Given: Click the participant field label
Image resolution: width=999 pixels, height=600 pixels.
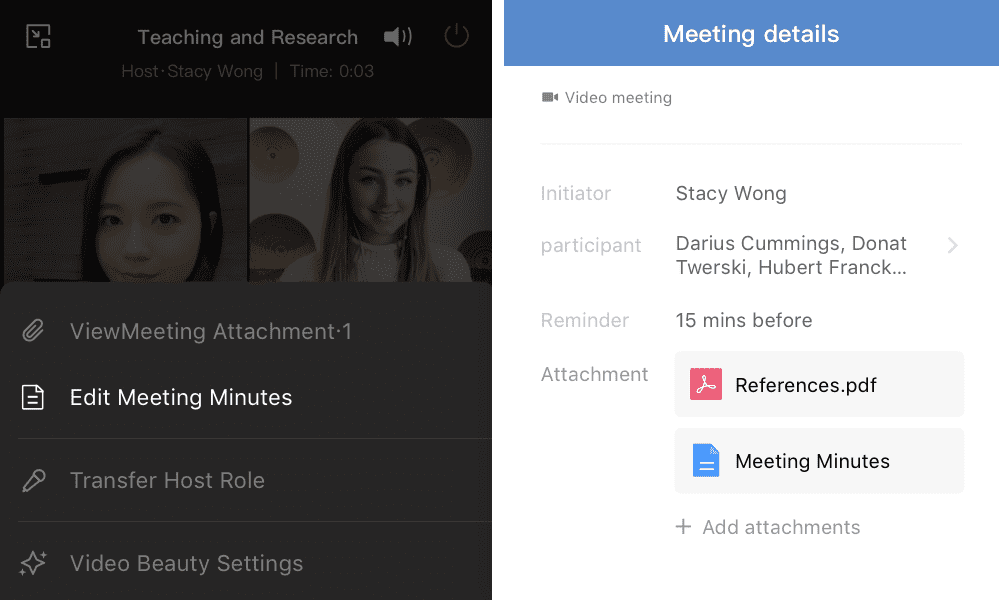Looking at the screenshot, I should click(591, 245).
